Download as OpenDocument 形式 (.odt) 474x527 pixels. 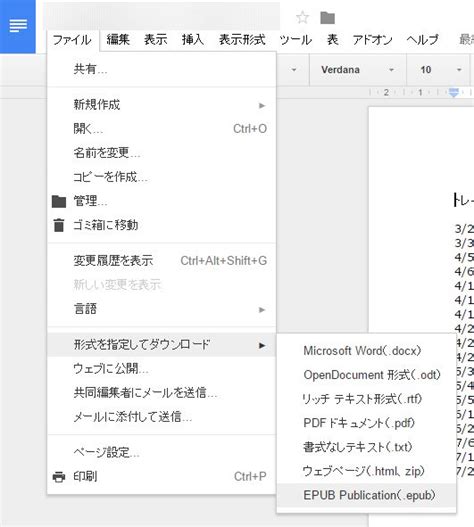366,375
